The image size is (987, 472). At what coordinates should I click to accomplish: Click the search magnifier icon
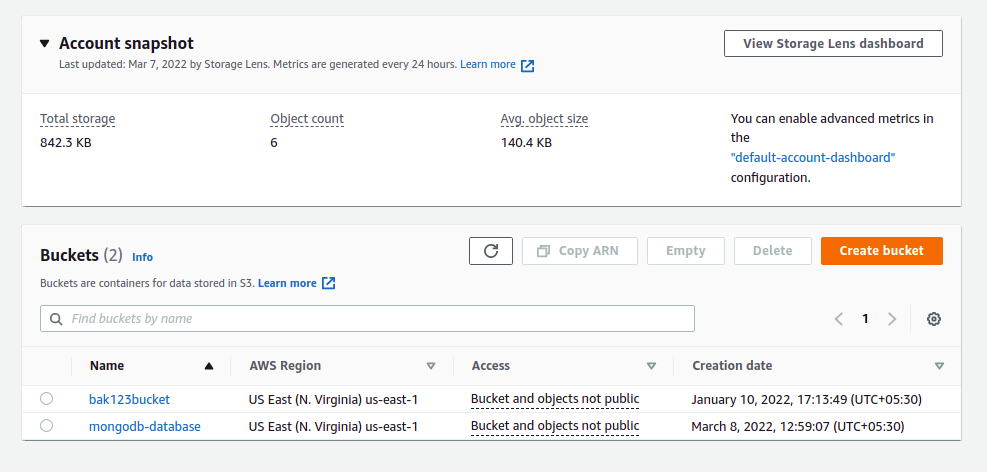pos(55,319)
